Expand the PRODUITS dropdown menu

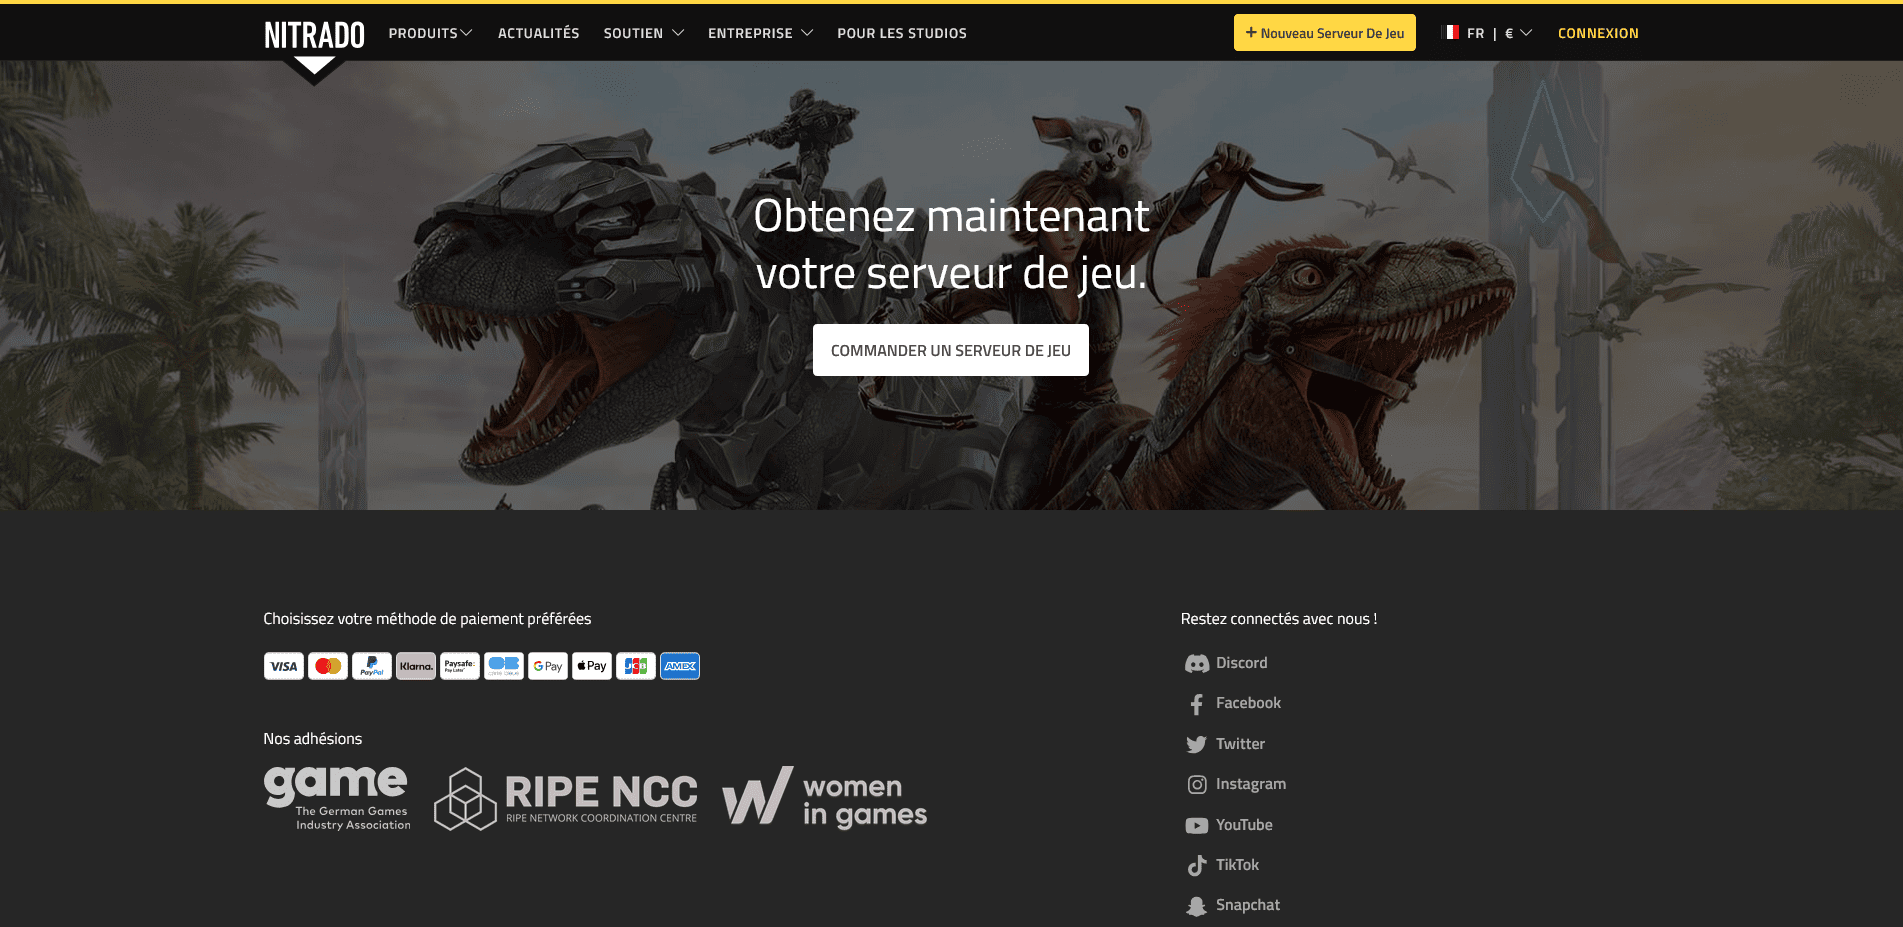pyautogui.click(x=430, y=33)
